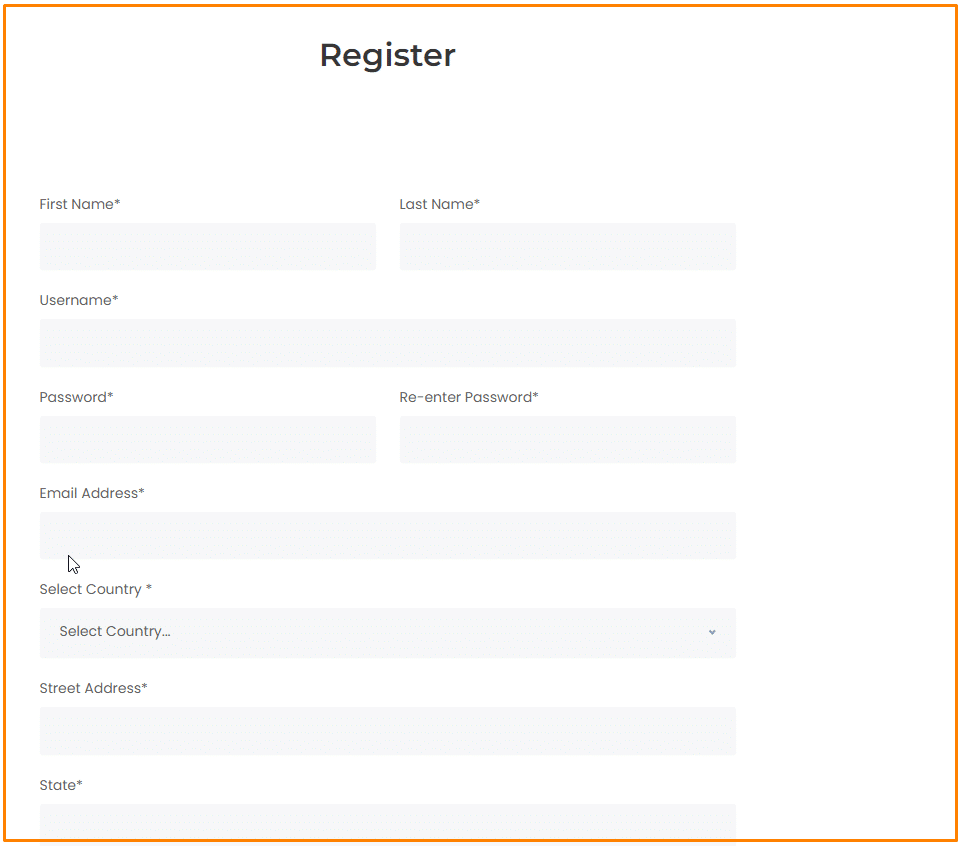
Task: Select the "Username*" field label
Action: [x=79, y=300]
